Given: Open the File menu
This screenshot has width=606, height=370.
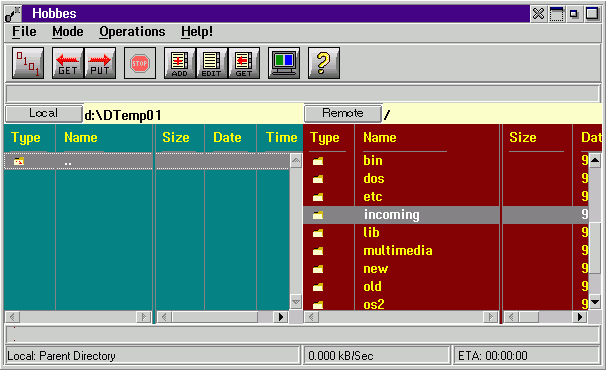Looking at the screenshot, I should click(x=24, y=32).
